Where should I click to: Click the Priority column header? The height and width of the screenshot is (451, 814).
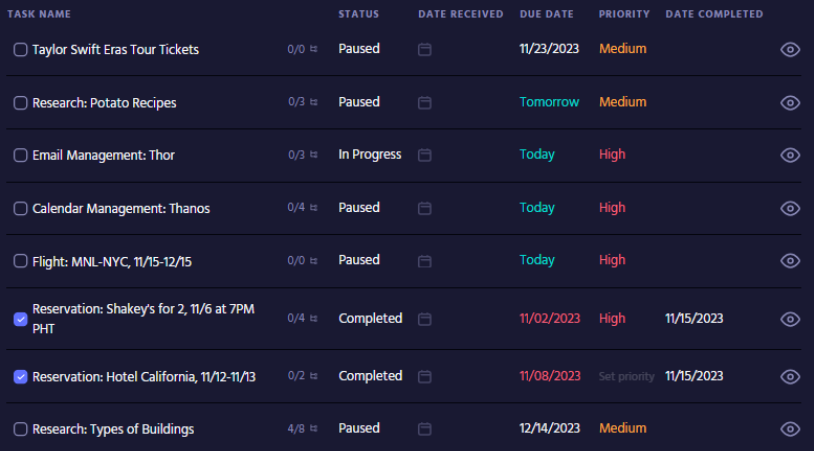click(x=624, y=14)
